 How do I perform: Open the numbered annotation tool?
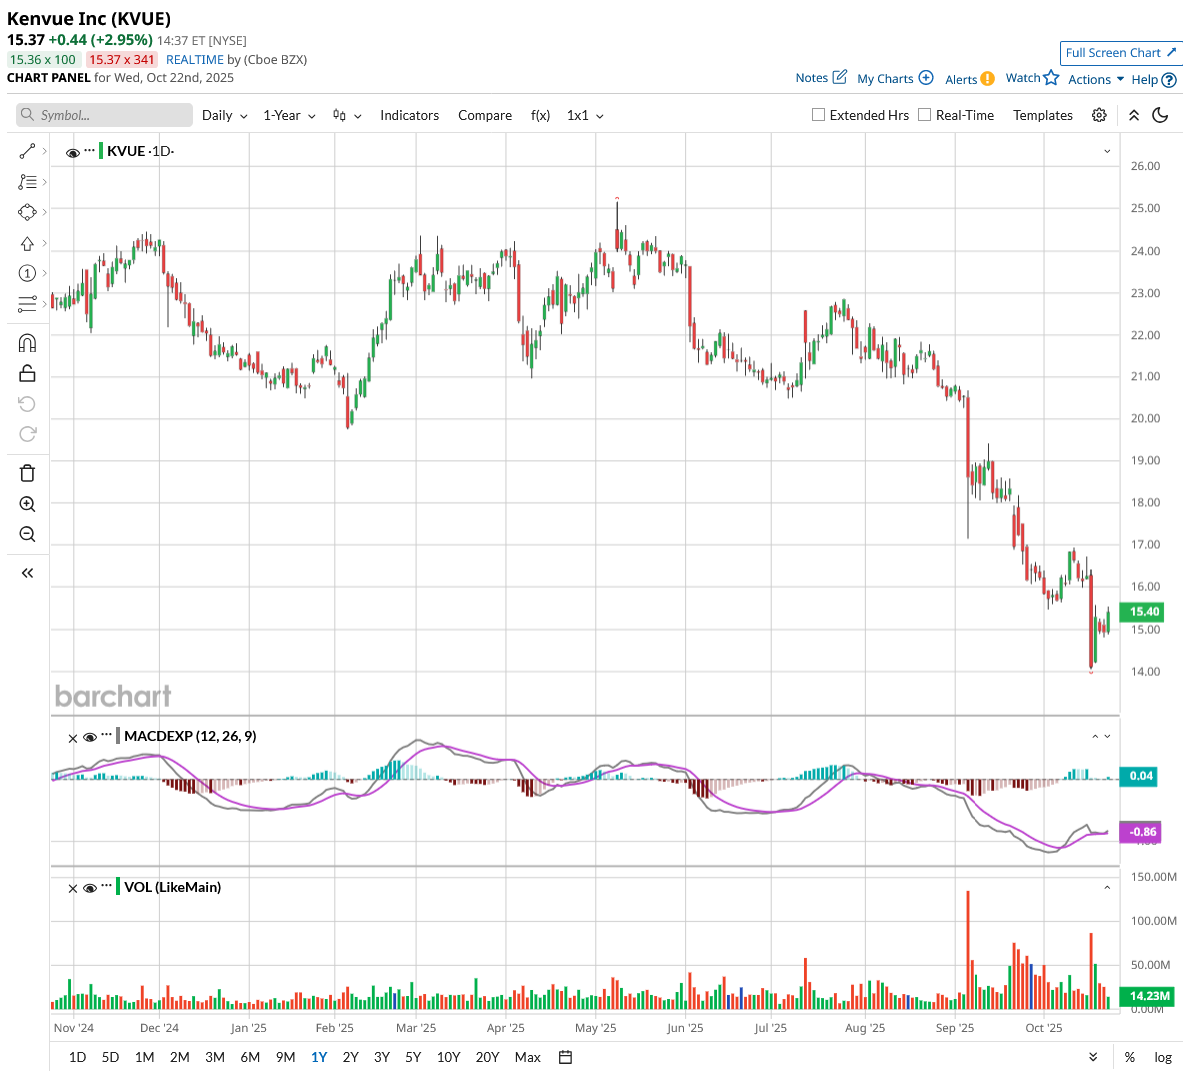point(27,273)
